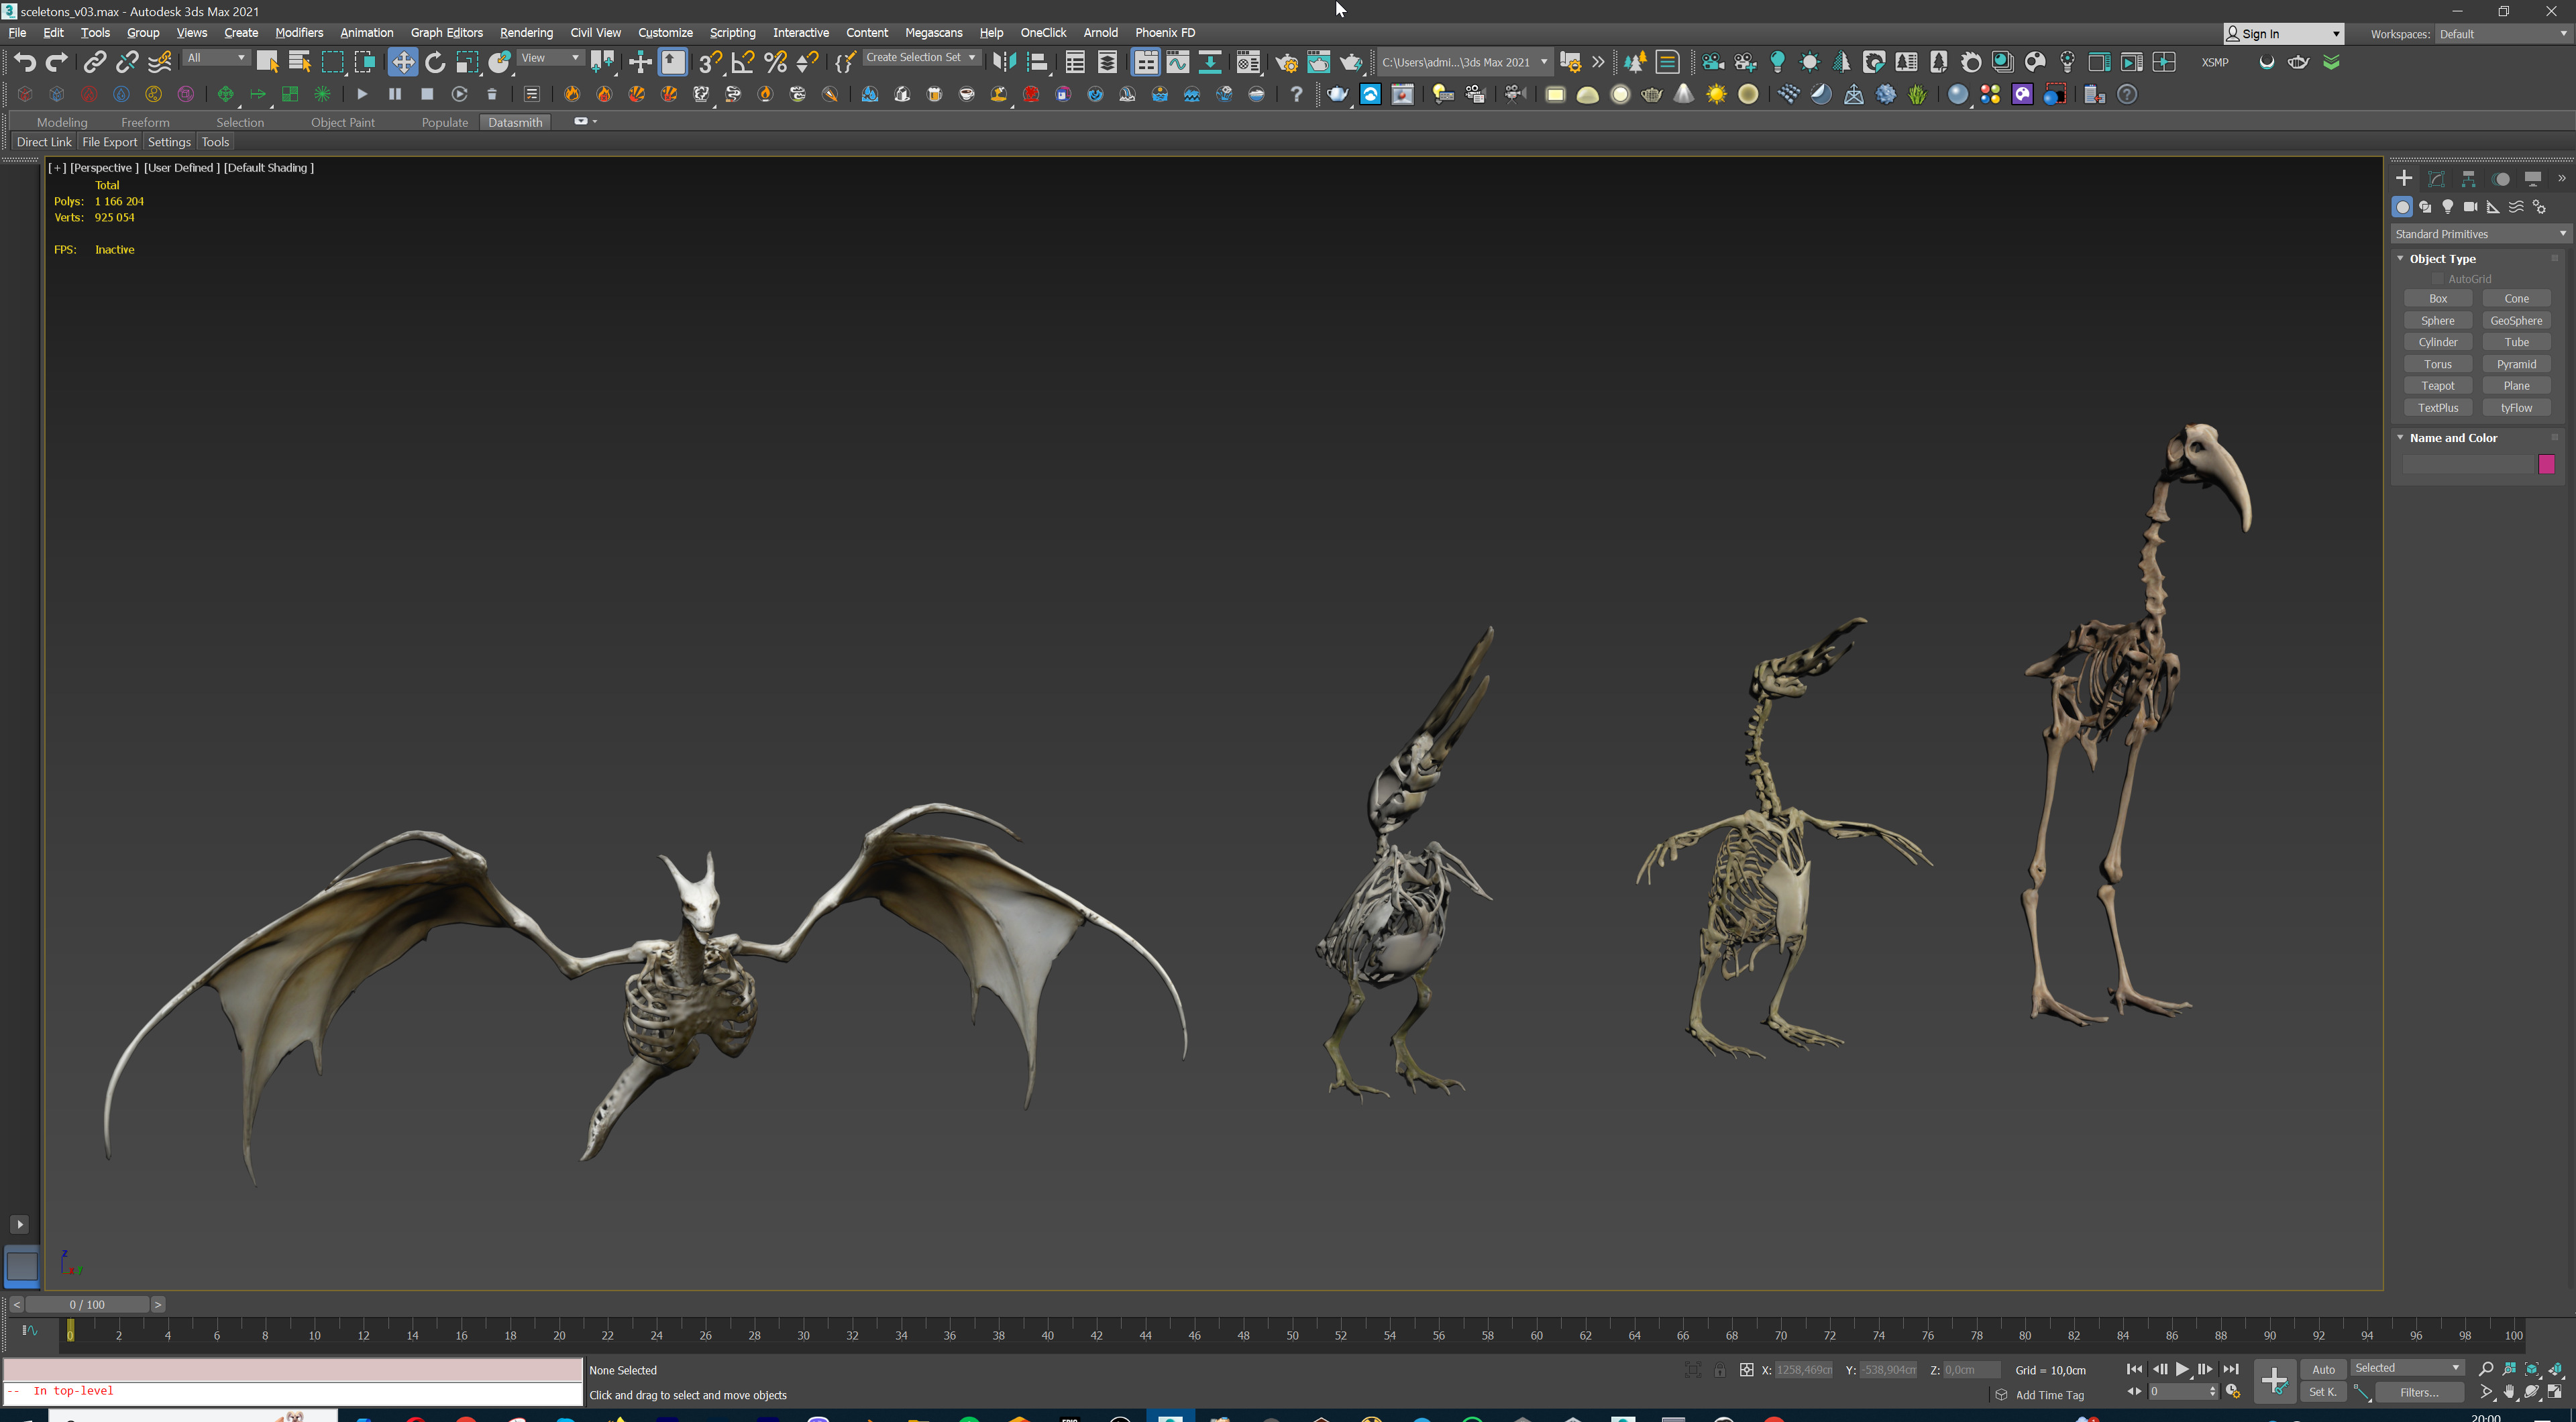Viewport: 2576px width, 1422px height.
Task: Activate the Select and Rotate tool
Action: pyautogui.click(x=435, y=62)
